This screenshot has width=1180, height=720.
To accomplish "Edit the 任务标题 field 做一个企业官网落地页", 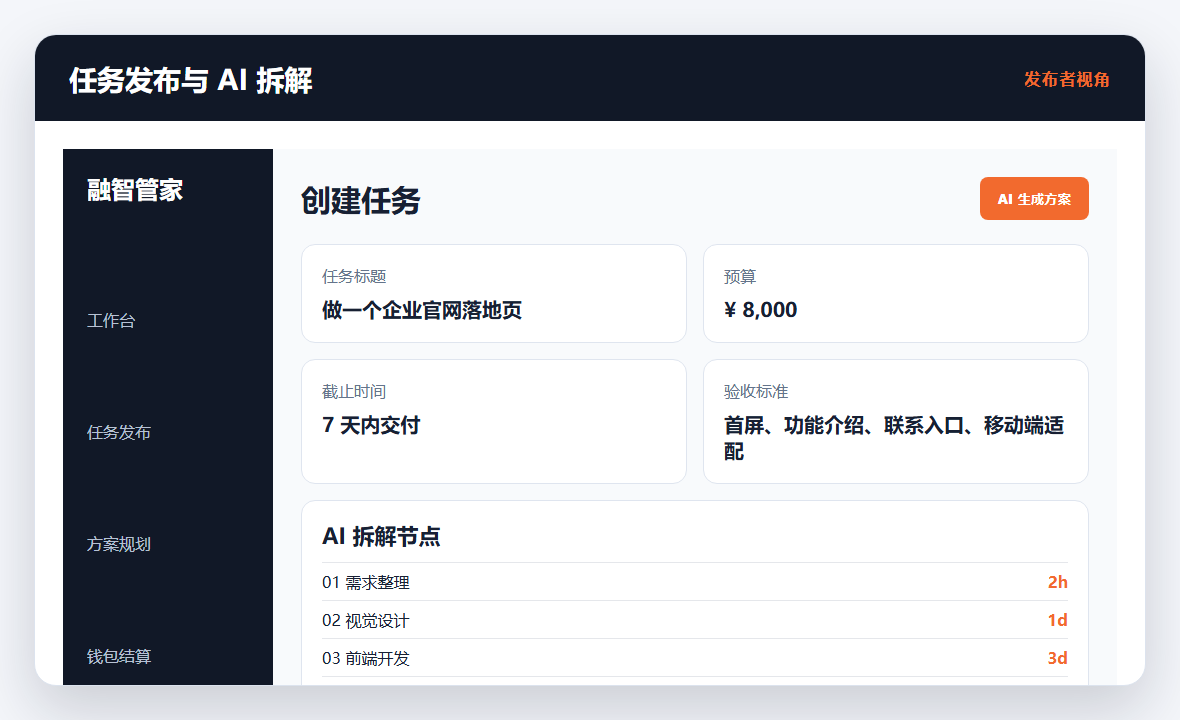I will pyautogui.click(x=494, y=293).
